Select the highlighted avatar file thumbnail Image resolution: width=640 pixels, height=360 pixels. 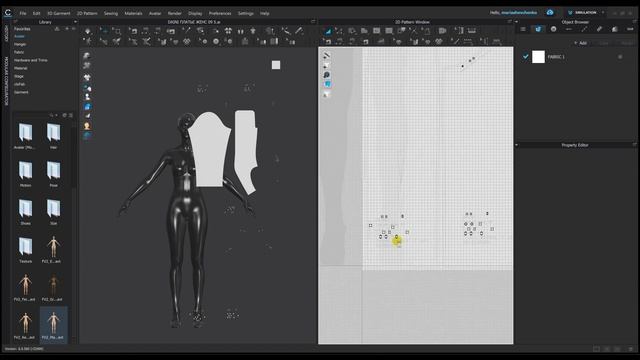coord(53,325)
